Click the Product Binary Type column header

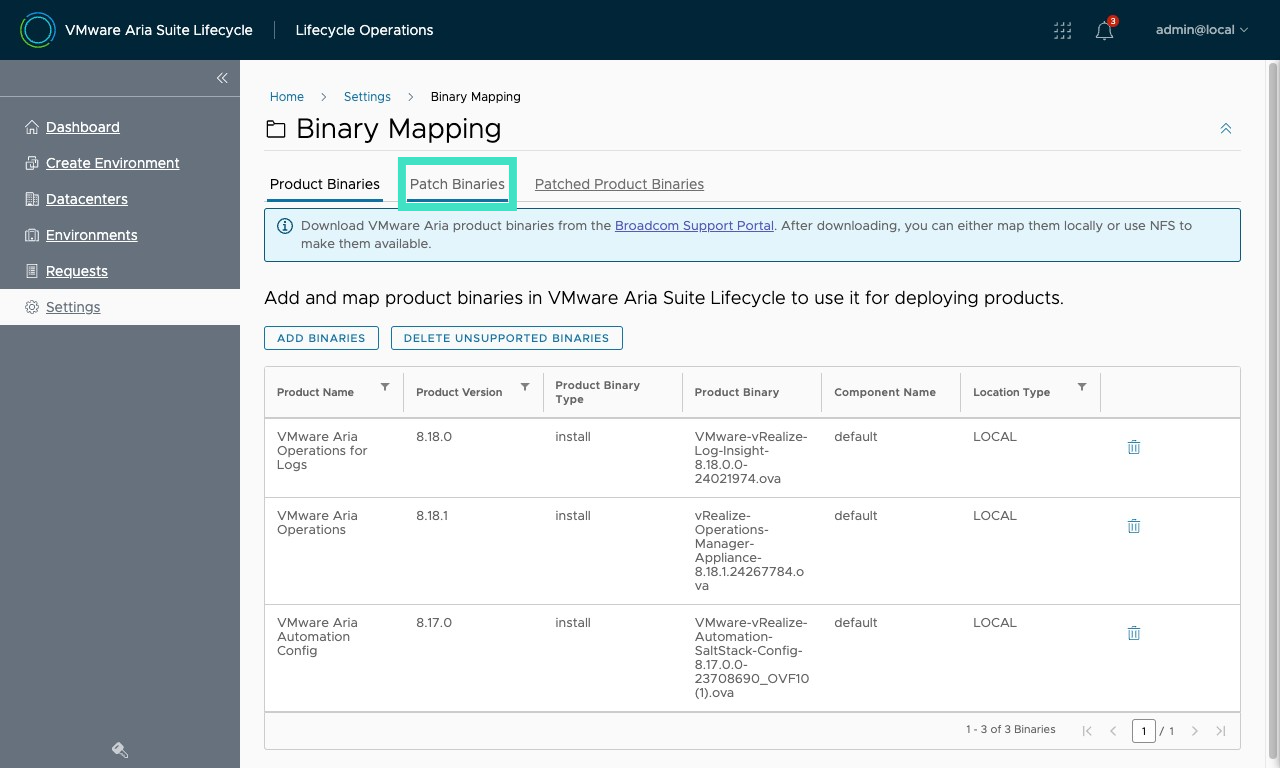click(598, 392)
